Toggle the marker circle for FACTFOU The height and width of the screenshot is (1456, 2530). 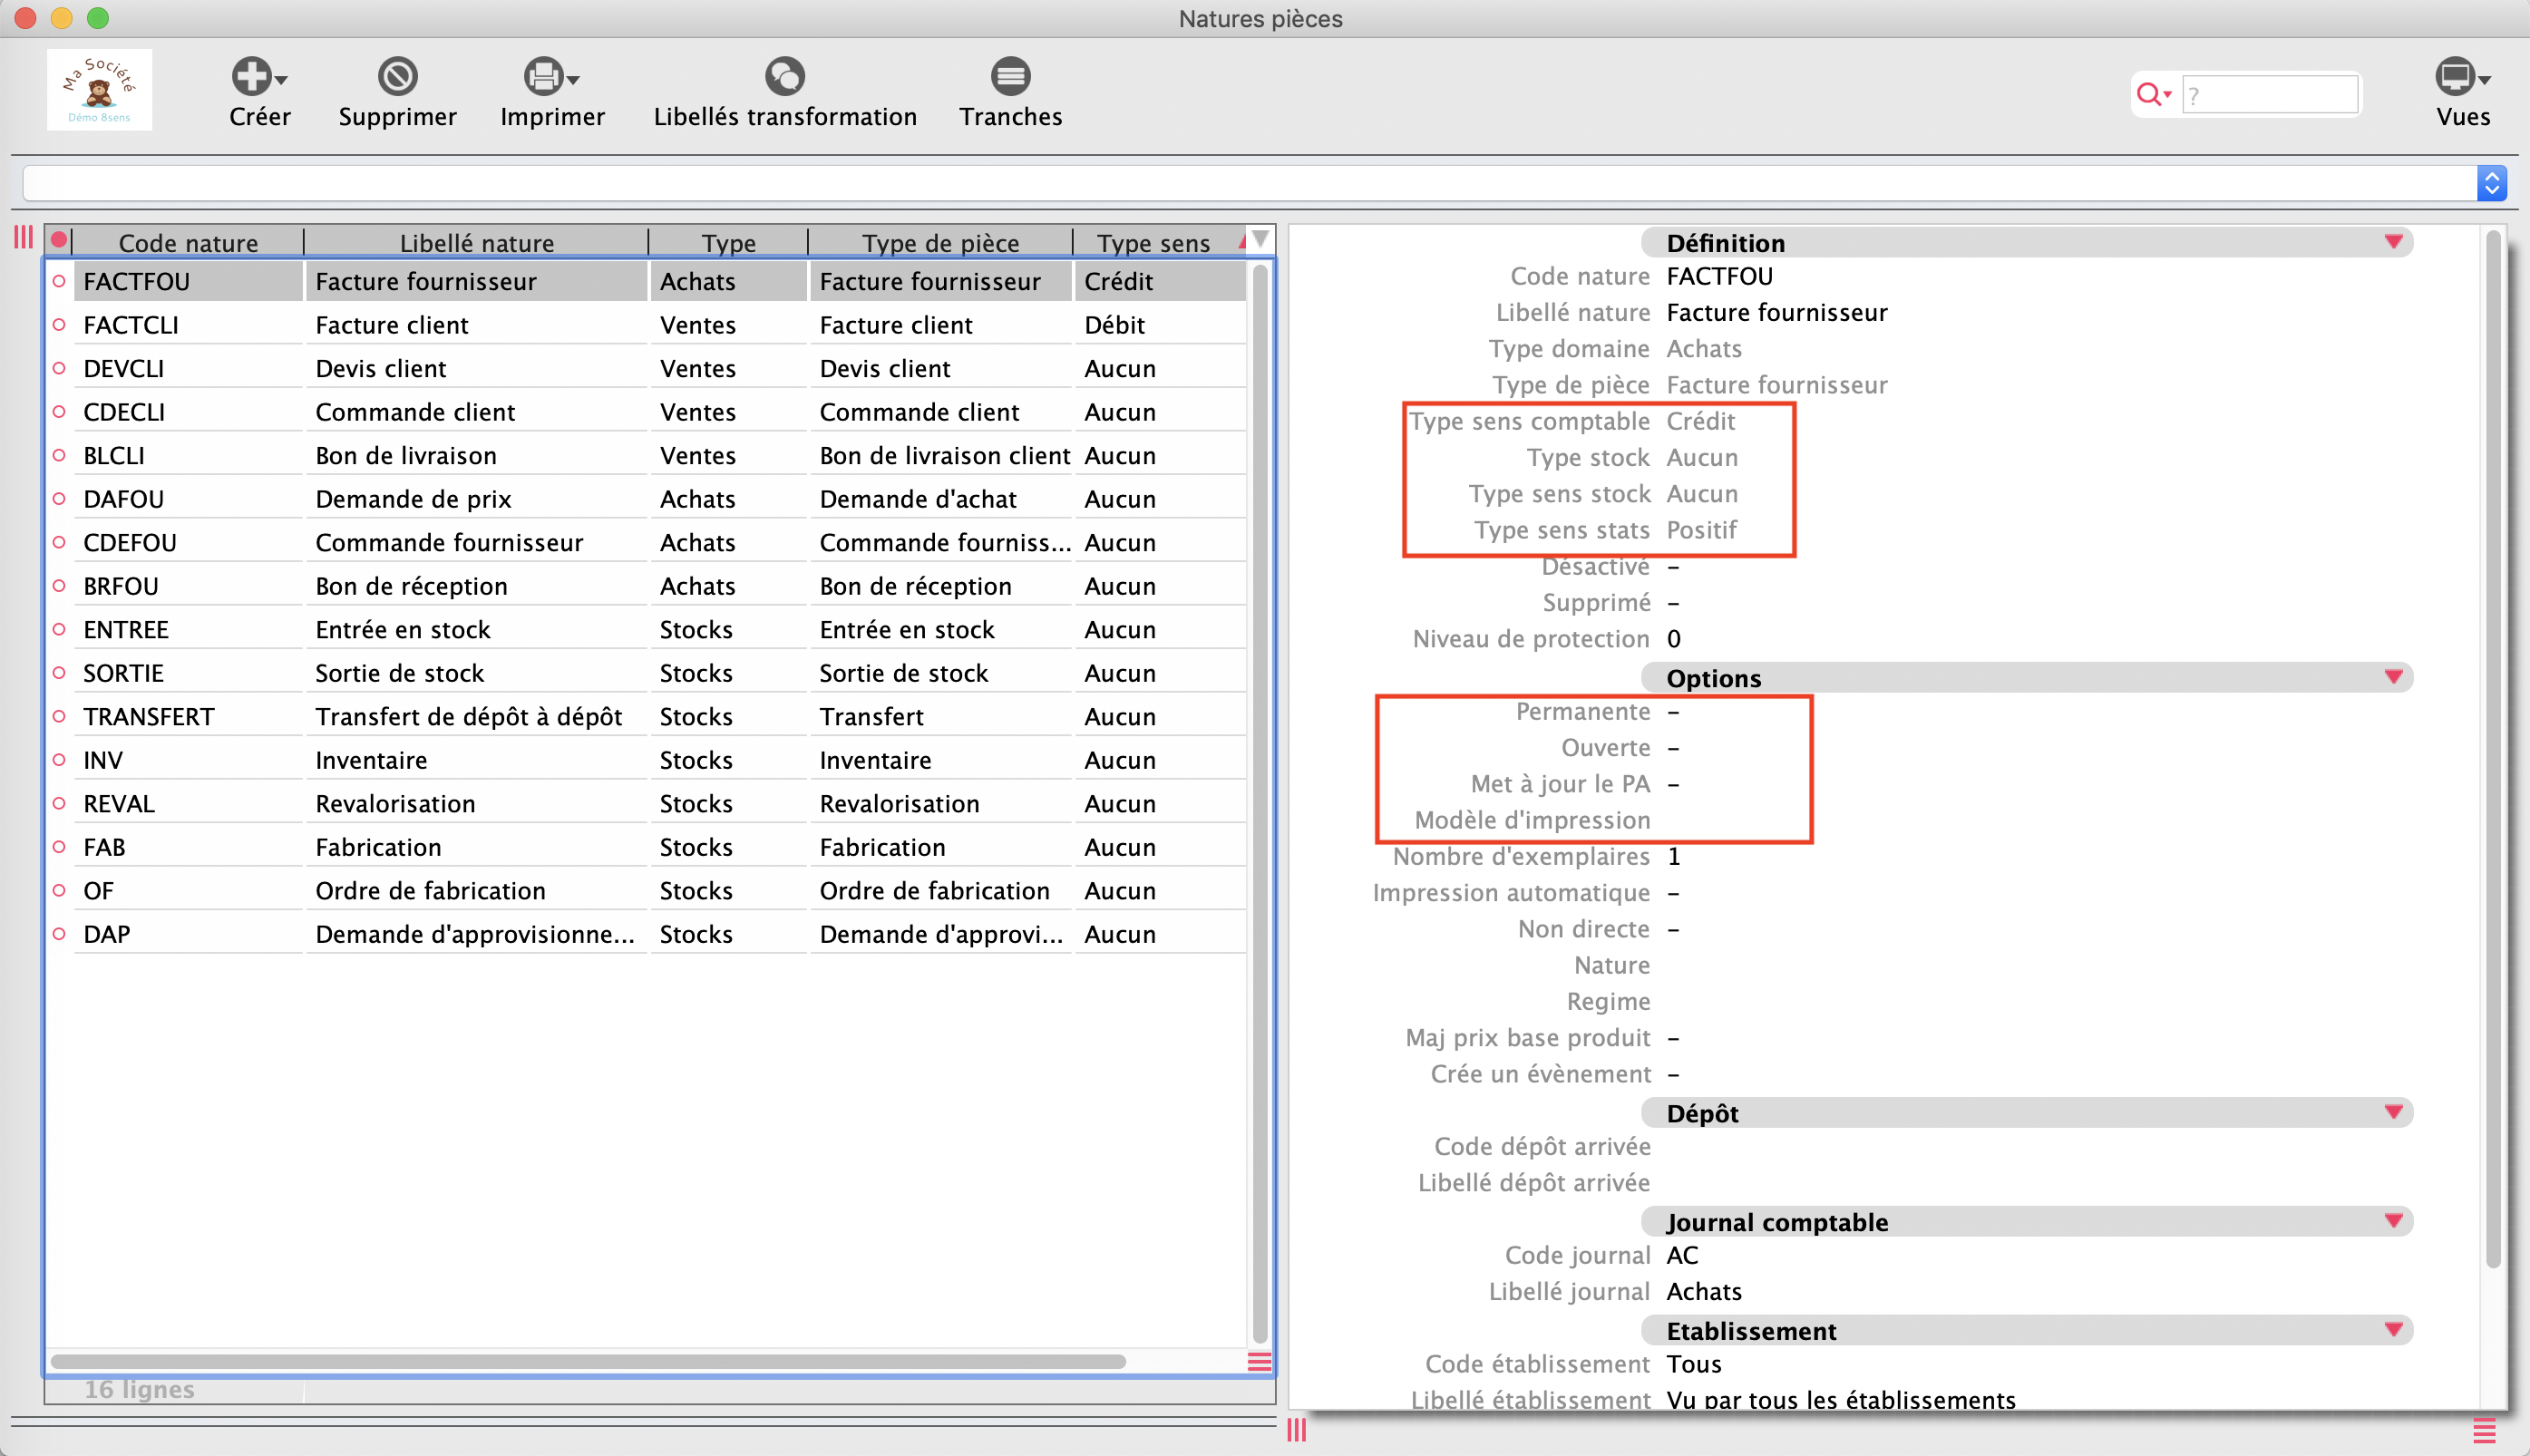pos(59,282)
